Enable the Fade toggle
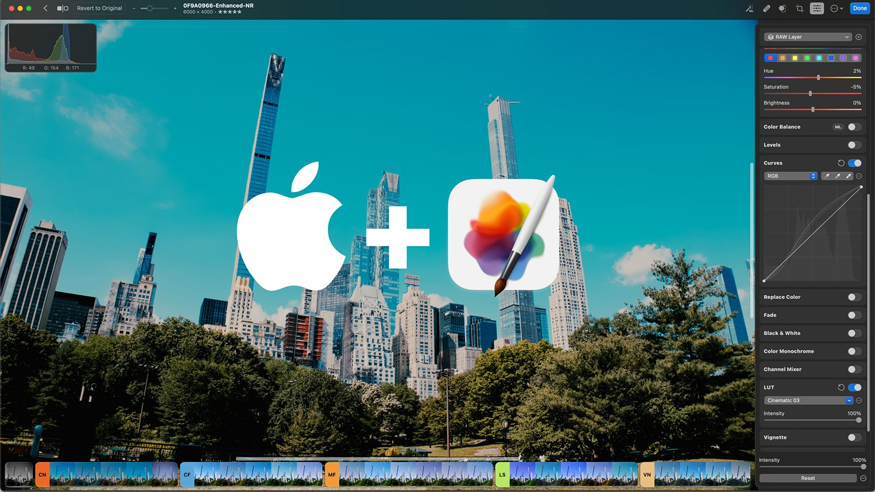 pyautogui.click(x=854, y=315)
